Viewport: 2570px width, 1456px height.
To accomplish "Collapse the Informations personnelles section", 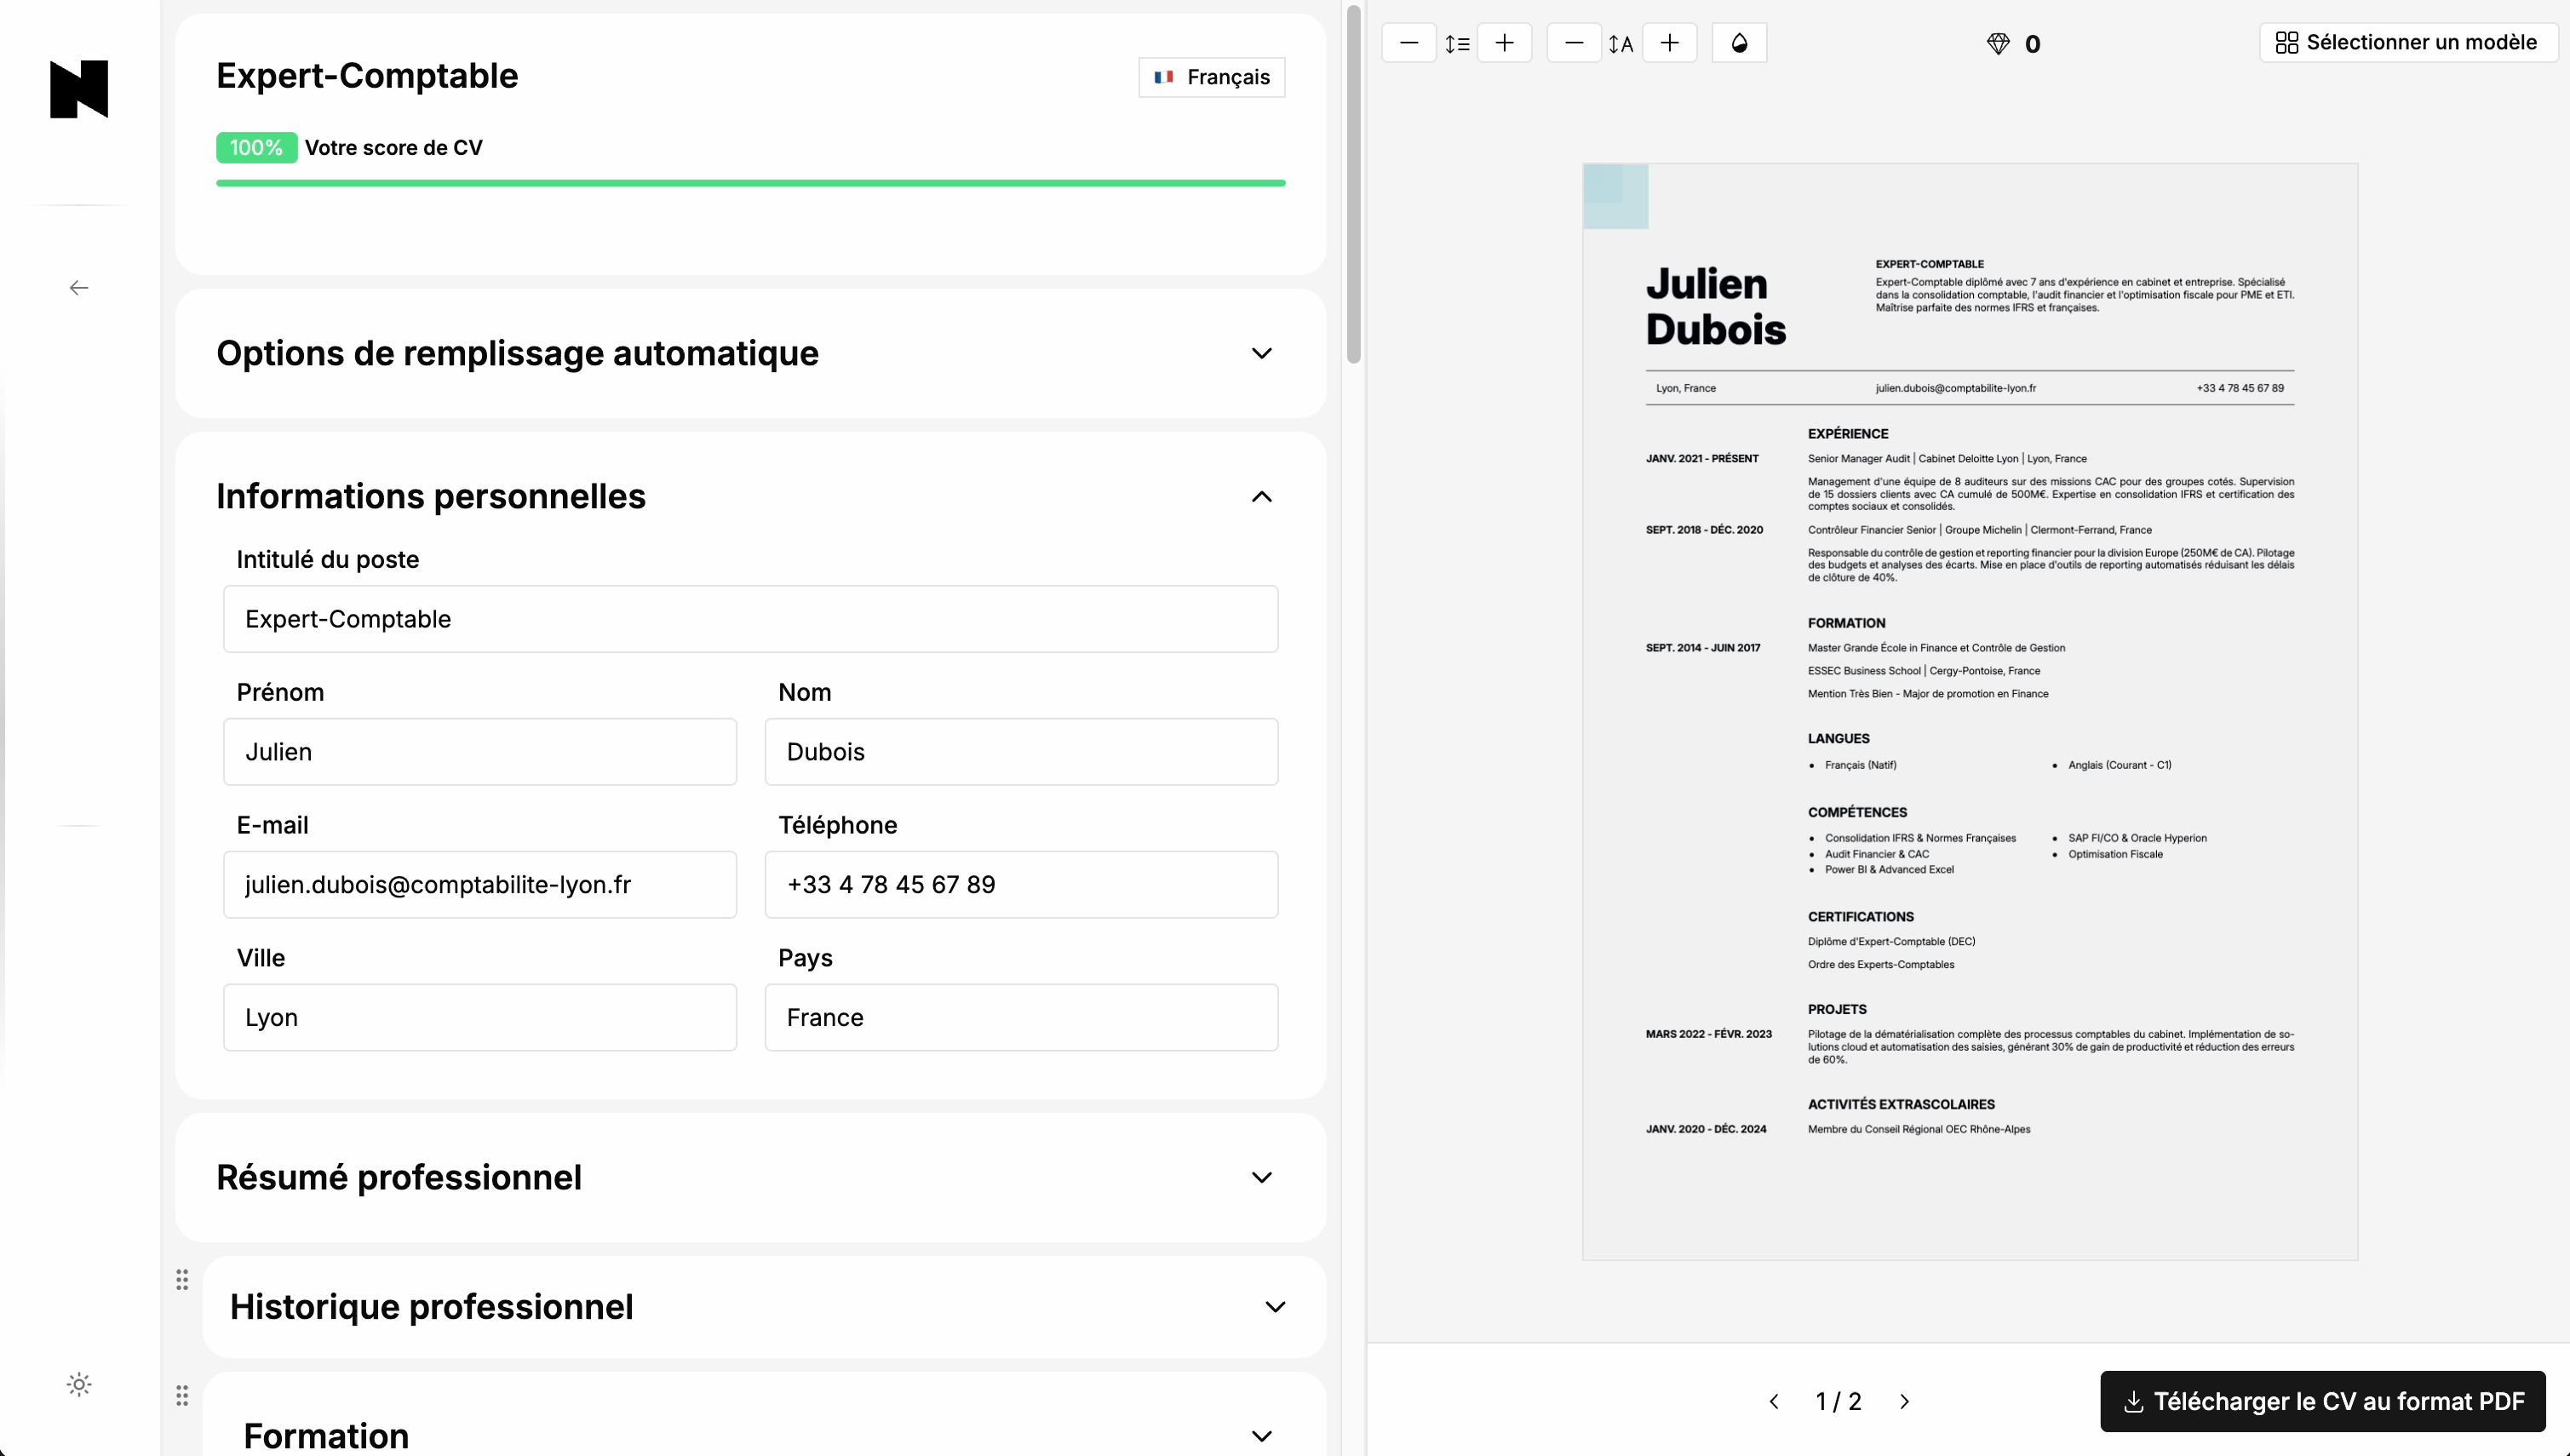I will pos(1261,496).
